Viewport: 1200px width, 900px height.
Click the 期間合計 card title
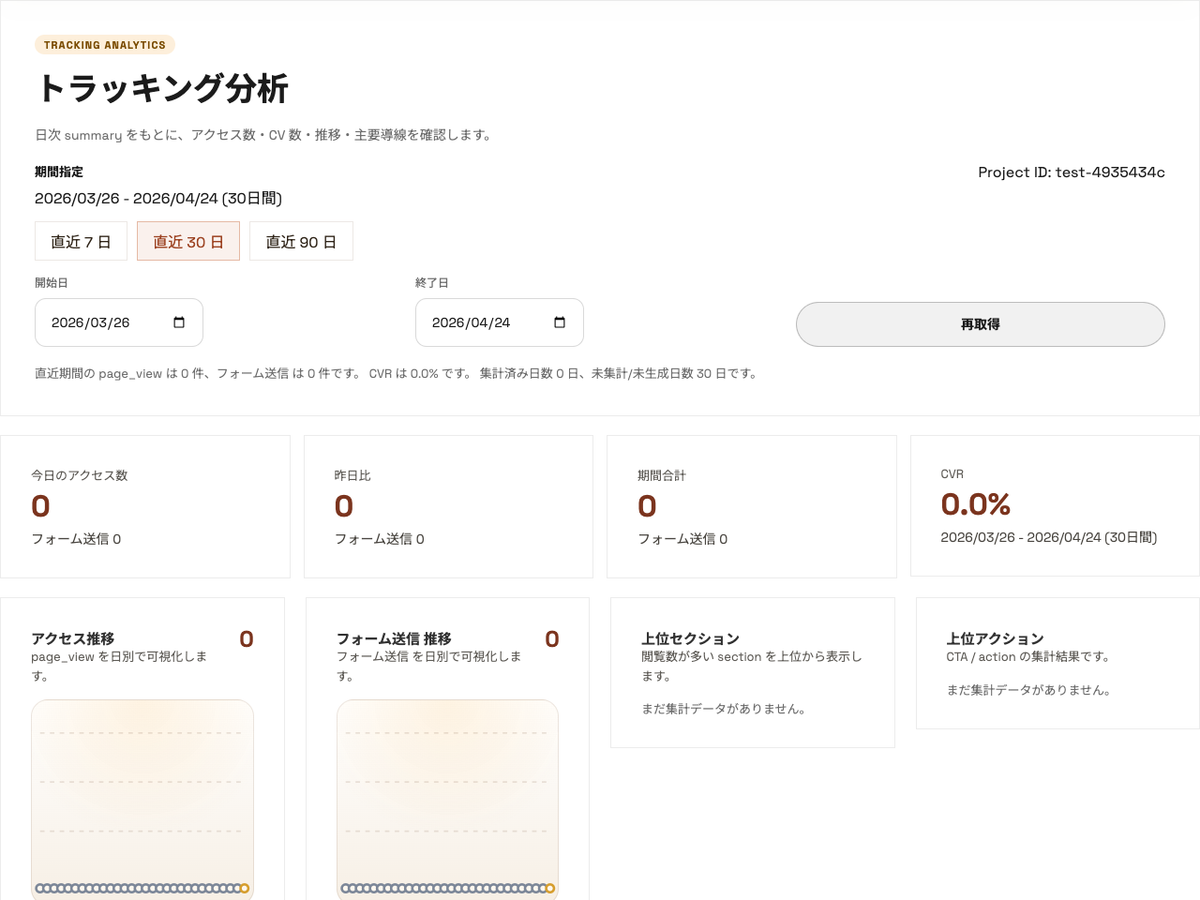pyautogui.click(x=662, y=475)
